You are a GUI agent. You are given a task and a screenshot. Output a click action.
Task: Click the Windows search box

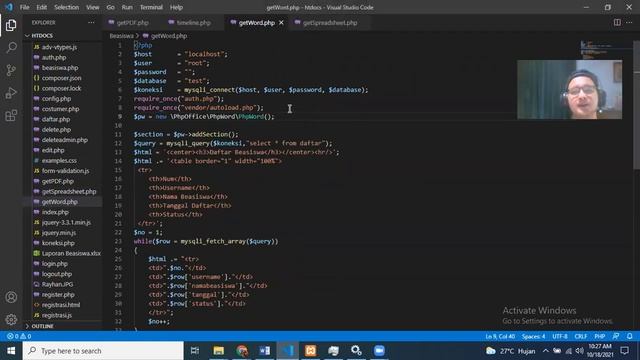pos(103,351)
